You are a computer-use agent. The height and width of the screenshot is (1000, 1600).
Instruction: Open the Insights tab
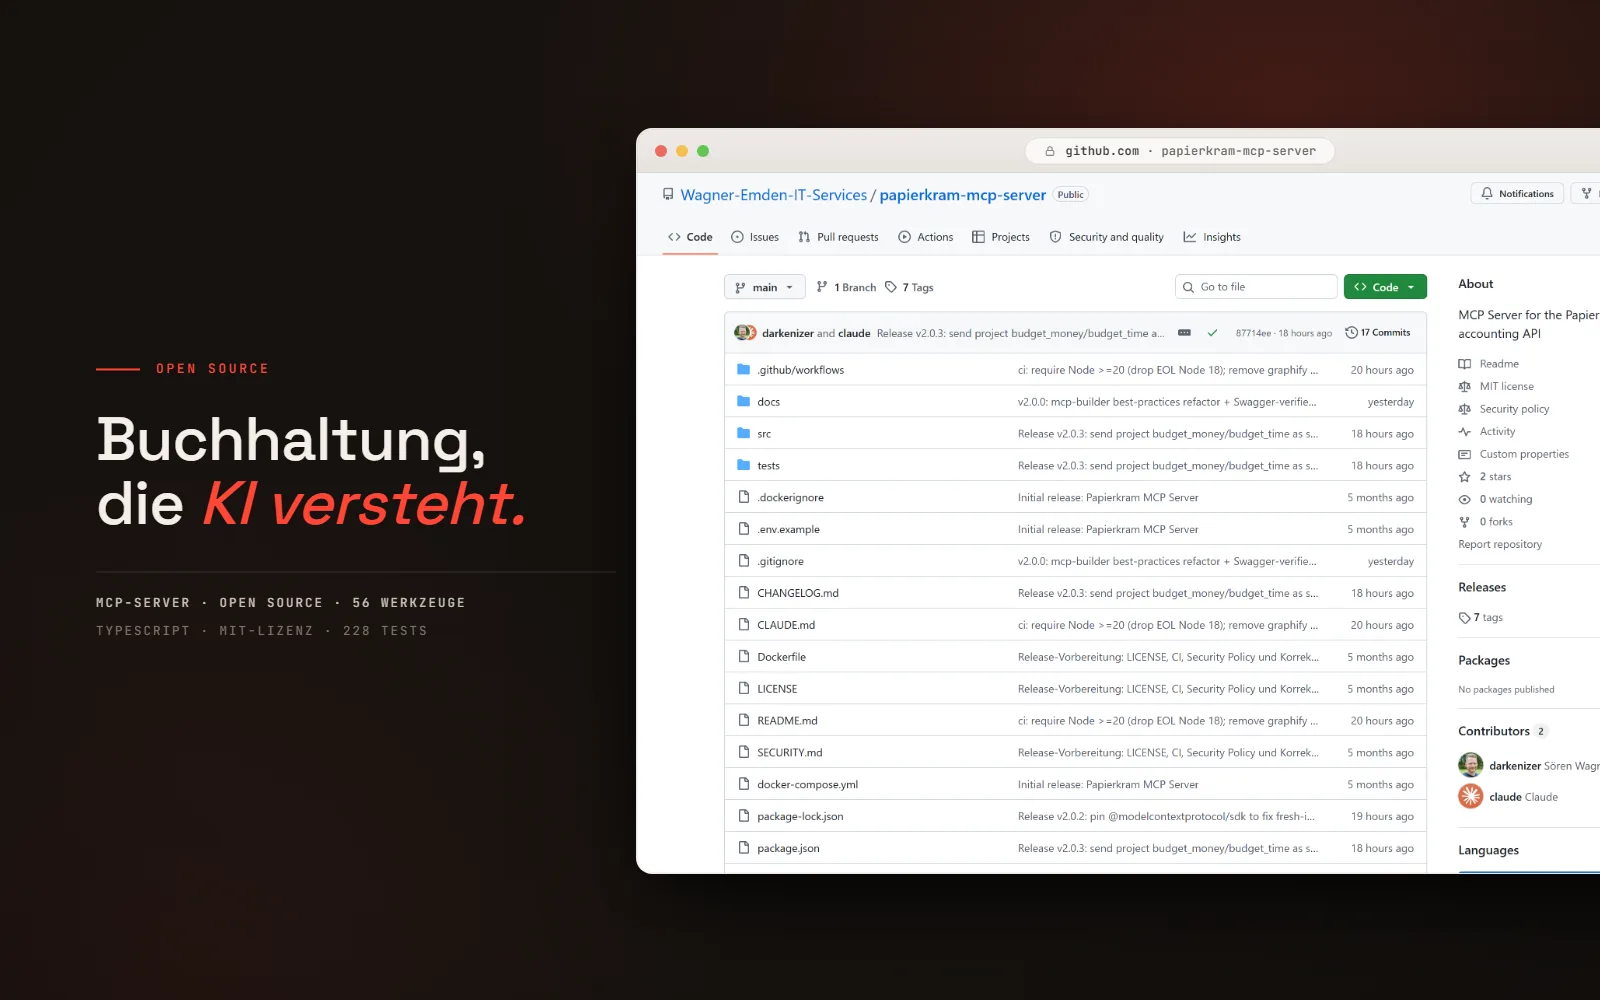click(1212, 237)
